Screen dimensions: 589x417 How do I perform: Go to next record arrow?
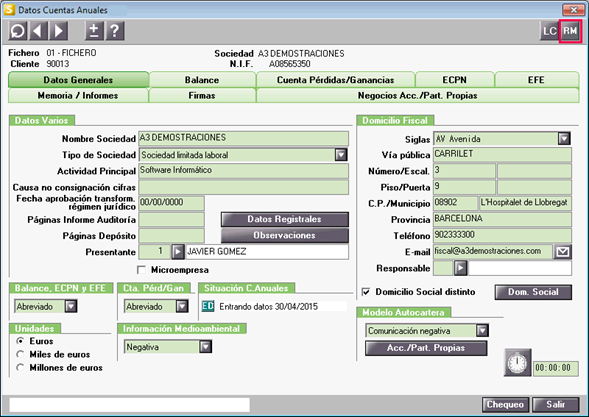58,31
